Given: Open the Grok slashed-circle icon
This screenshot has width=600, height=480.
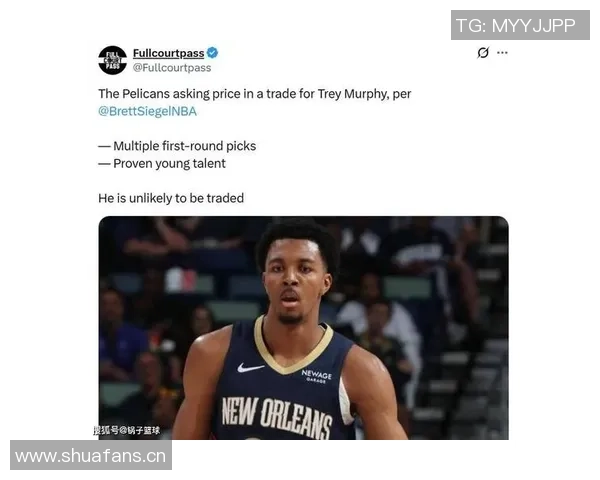Looking at the screenshot, I should coord(483,52).
